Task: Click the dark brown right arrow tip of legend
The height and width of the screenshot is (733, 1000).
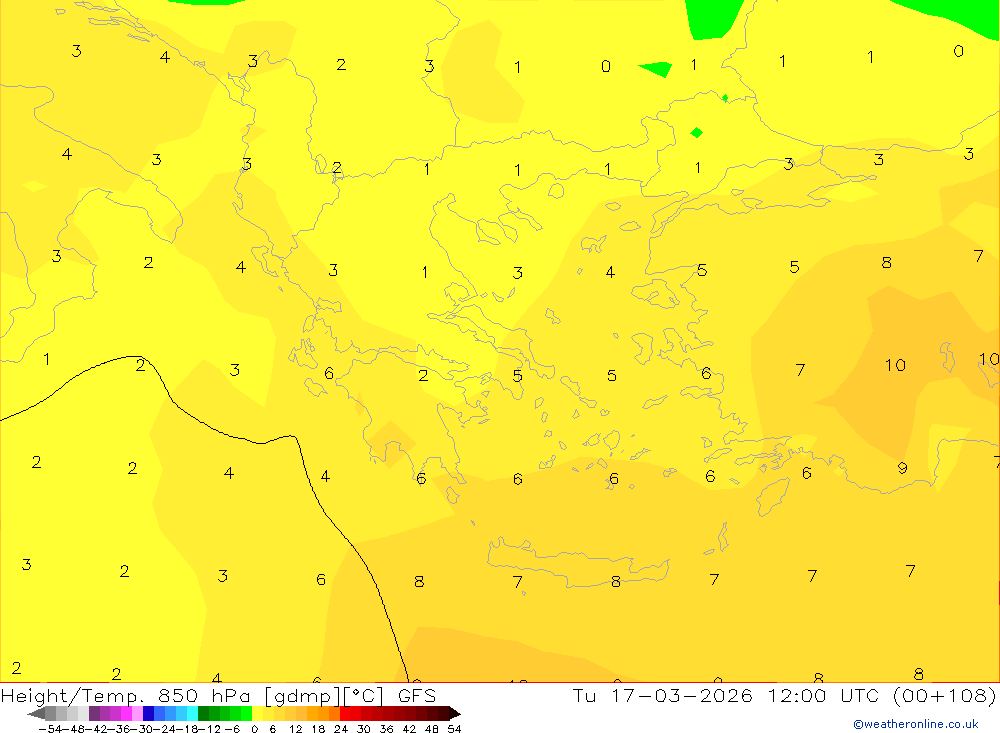Action: click(455, 713)
